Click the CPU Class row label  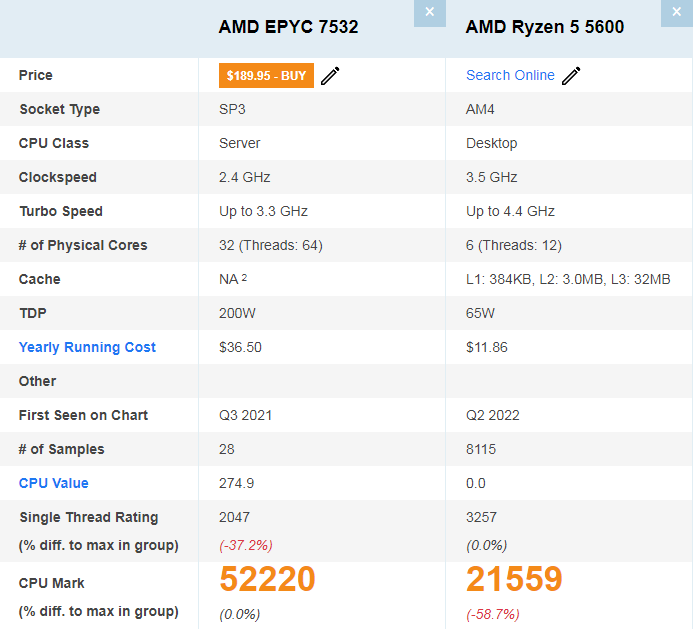coord(53,143)
